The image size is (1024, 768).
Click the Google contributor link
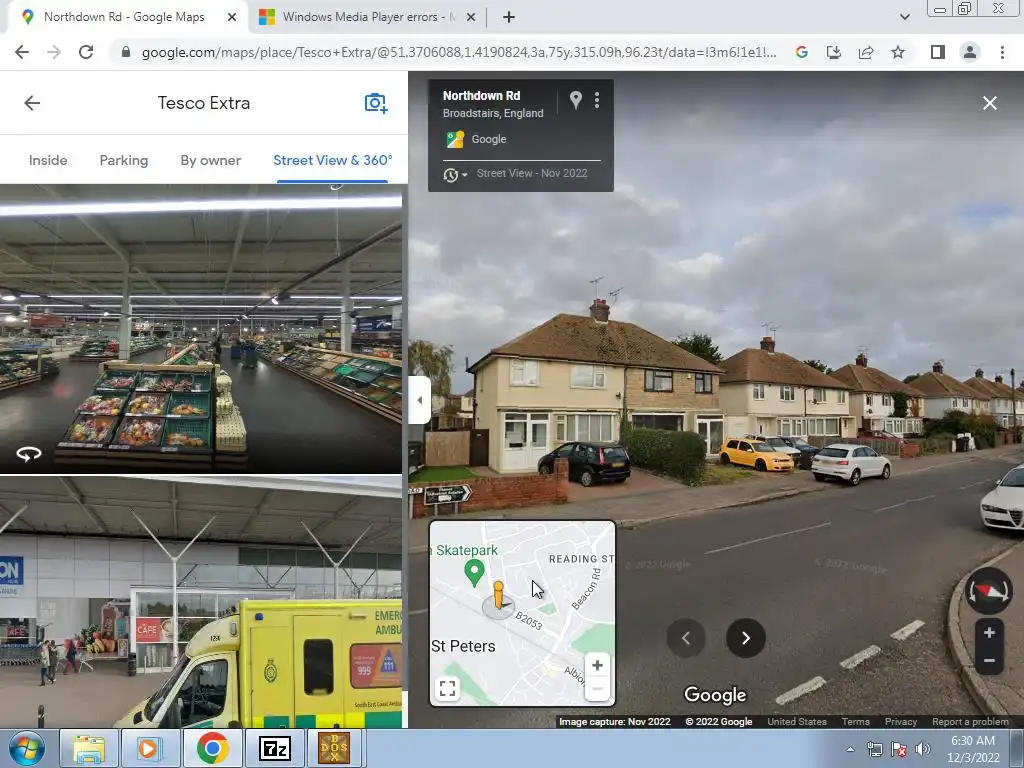pos(488,139)
